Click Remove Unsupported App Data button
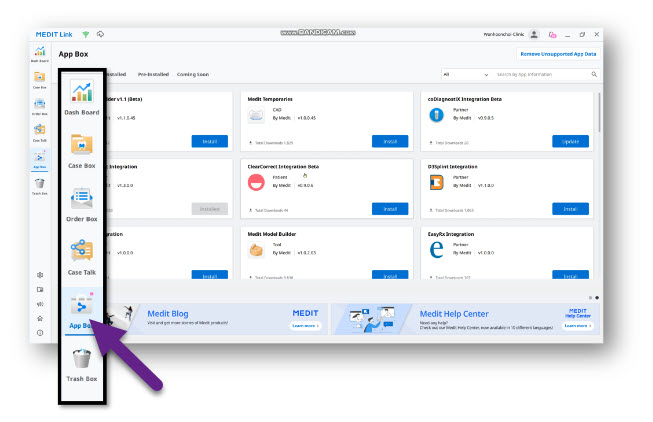The image size is (653, 422). coord(558,54)
